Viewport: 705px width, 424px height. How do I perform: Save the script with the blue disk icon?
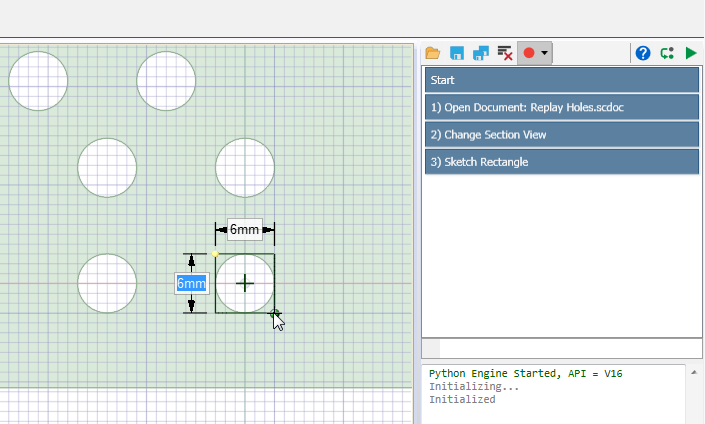tap(457, 53)
